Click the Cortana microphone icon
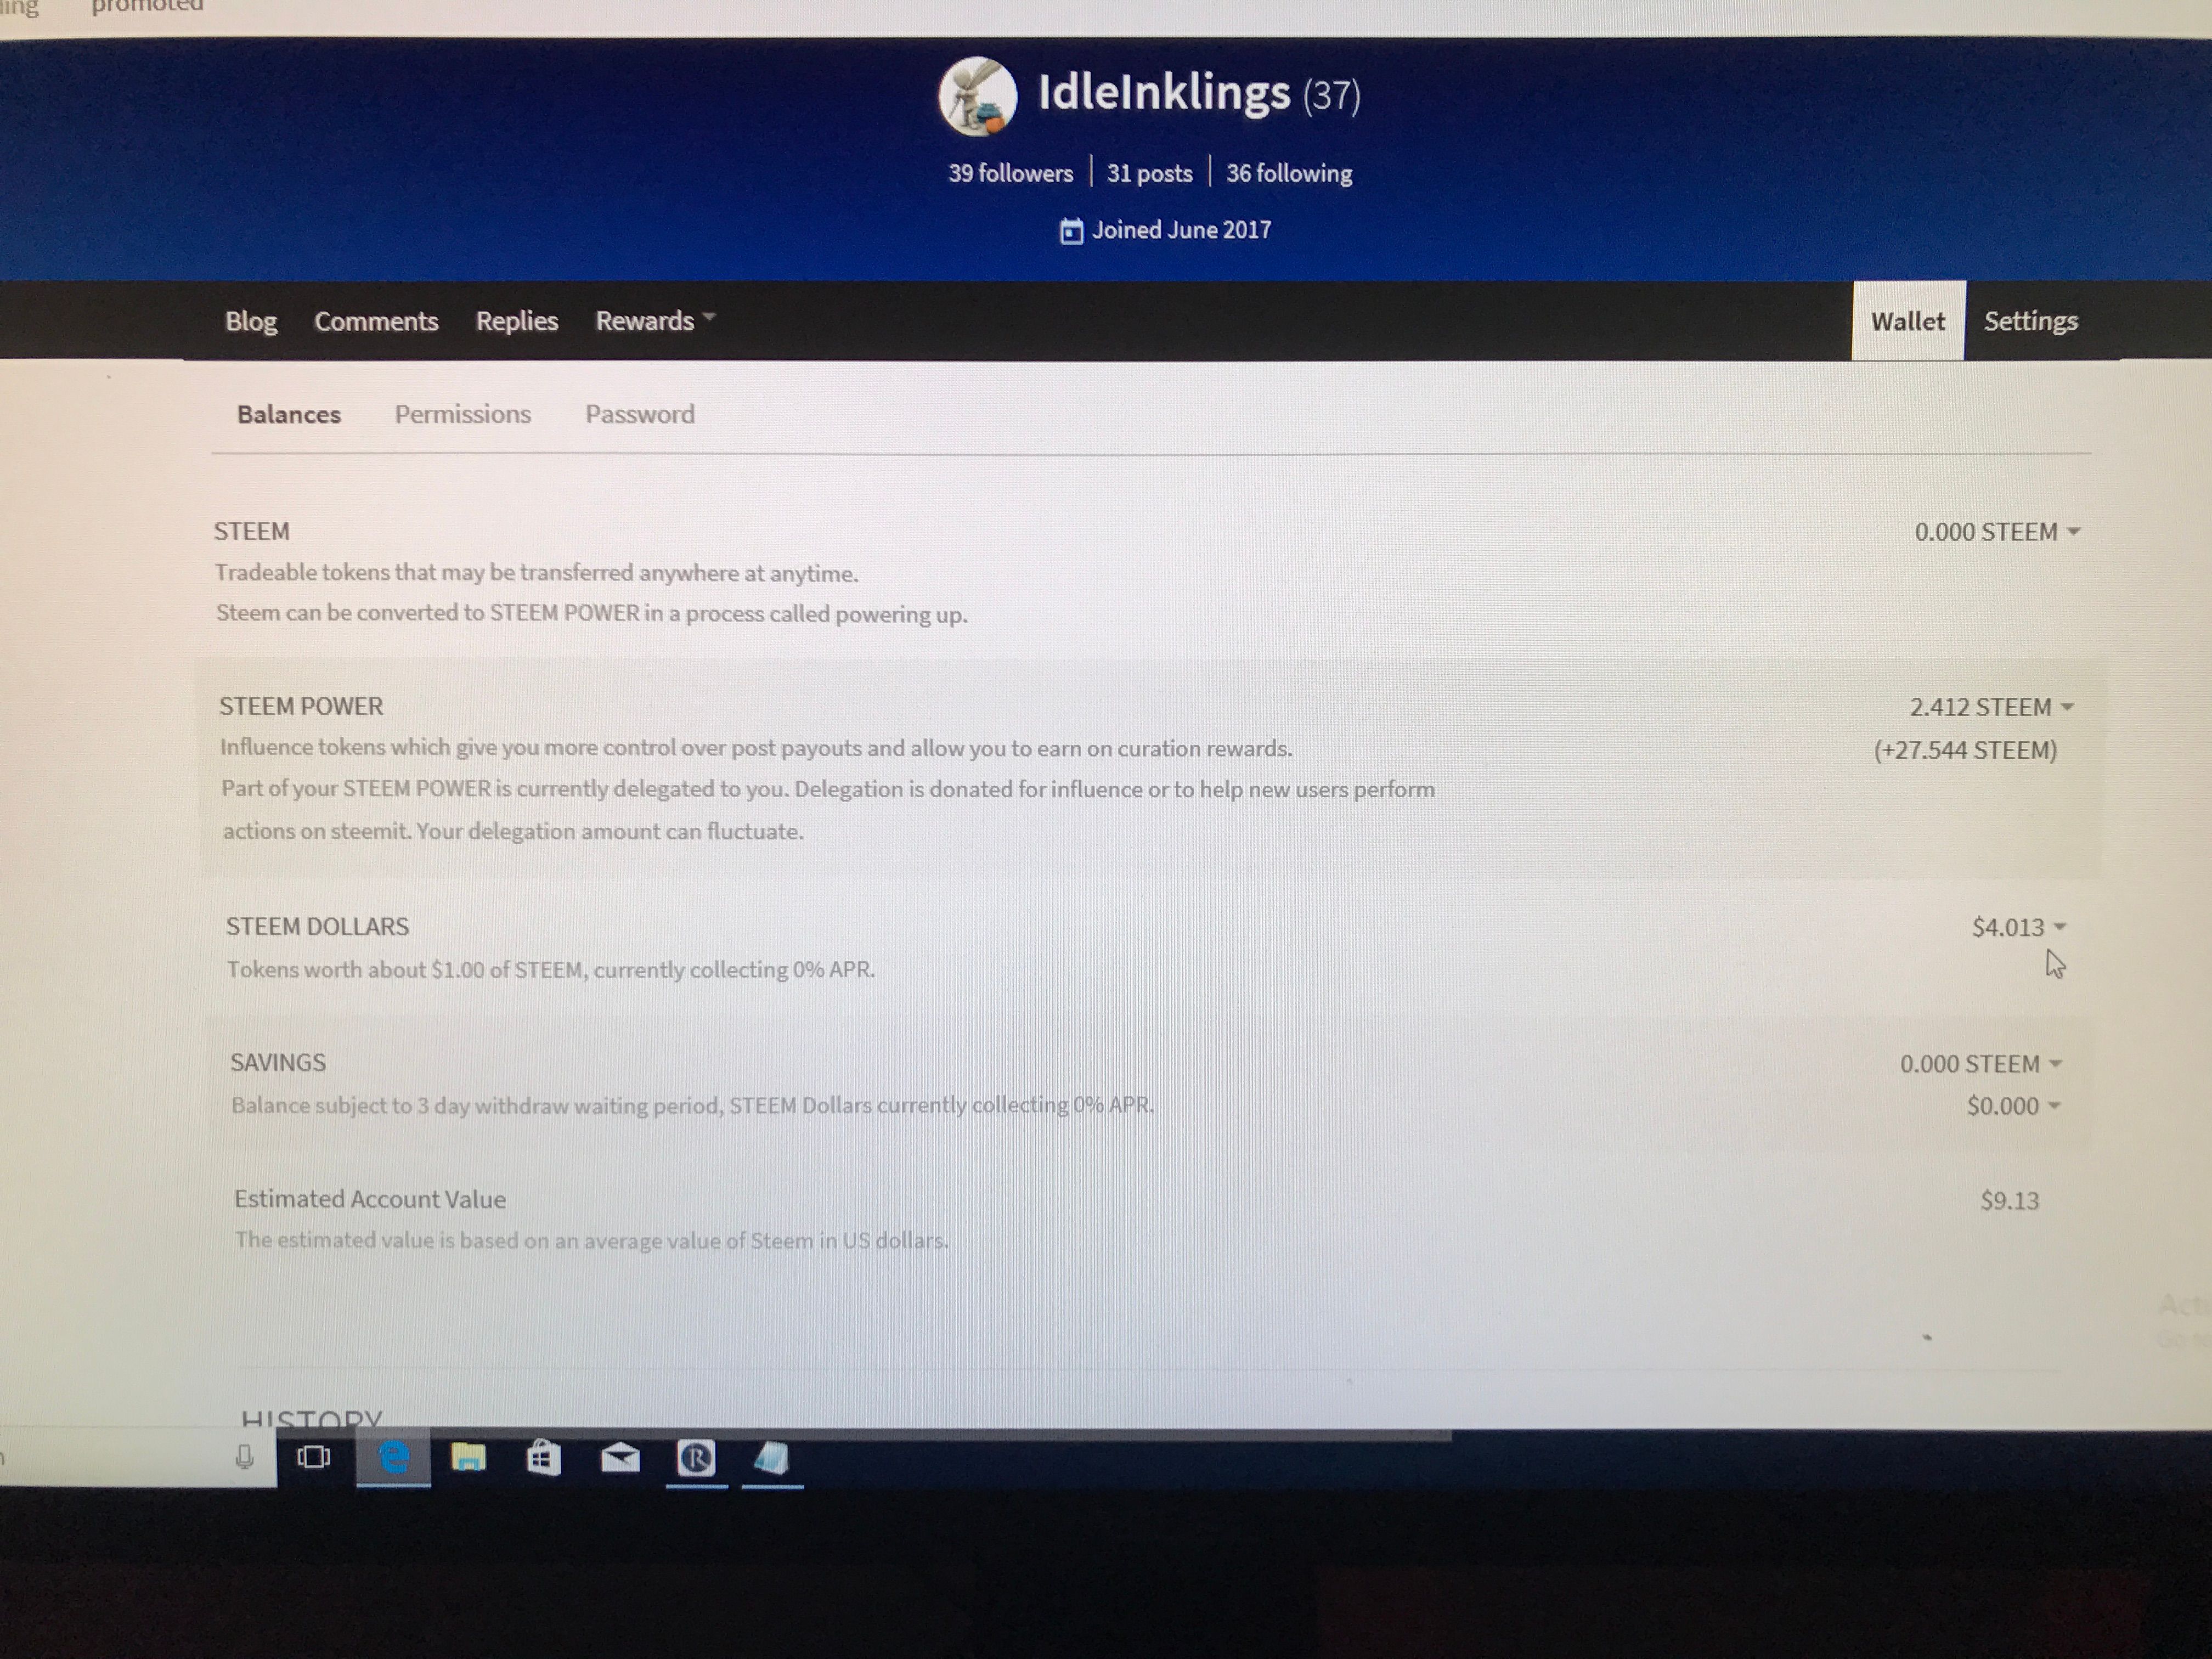The width and height of the screenshot is (2212, 1659). coord(244,1458)
